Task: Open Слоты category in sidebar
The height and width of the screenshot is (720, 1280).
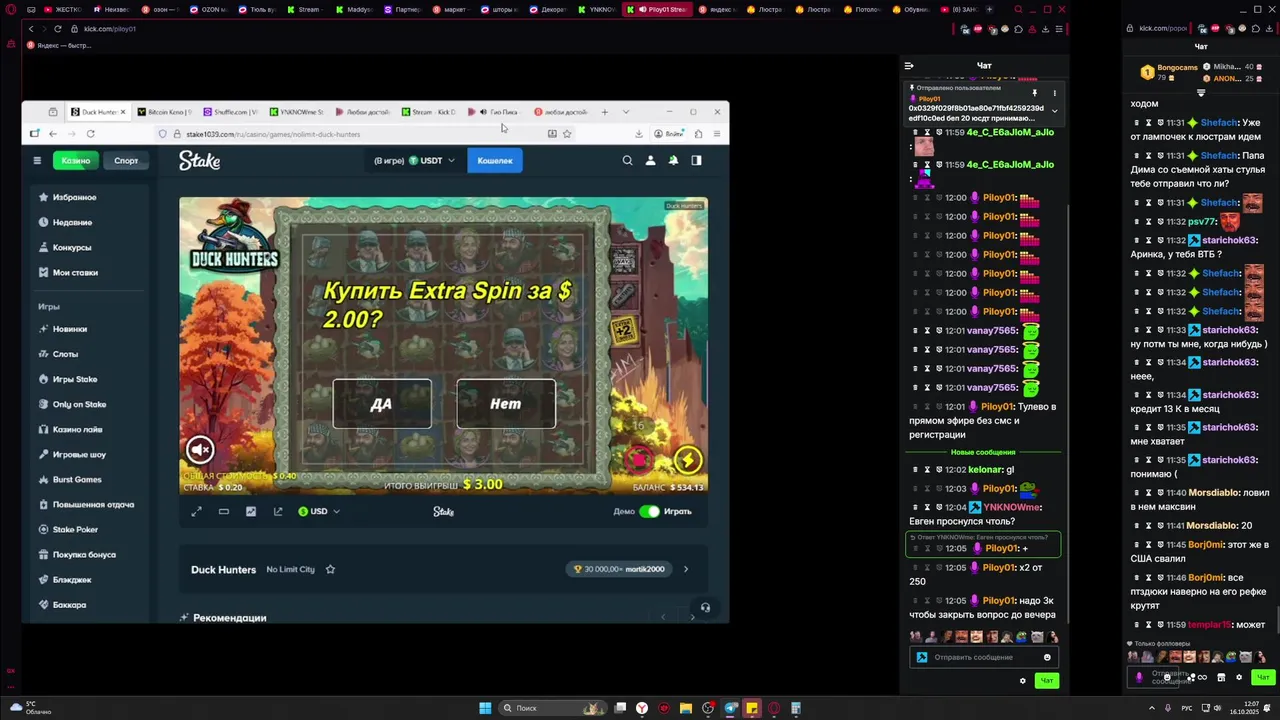Action: click(x=65, y=354)
